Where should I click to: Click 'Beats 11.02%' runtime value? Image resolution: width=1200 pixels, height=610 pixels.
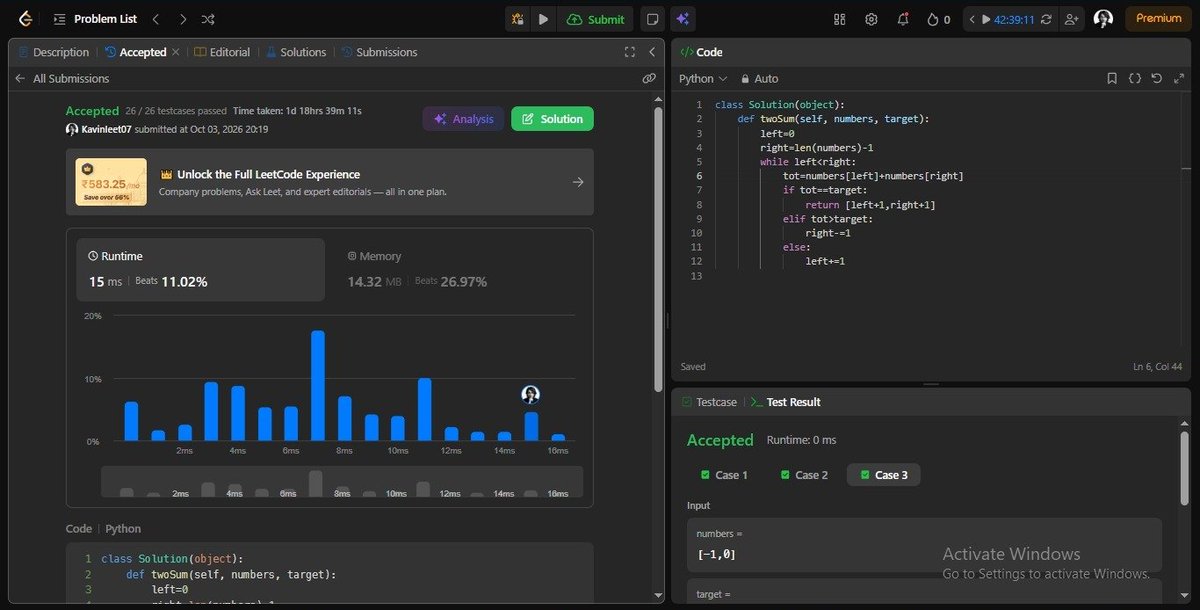(x=171, y=282)
